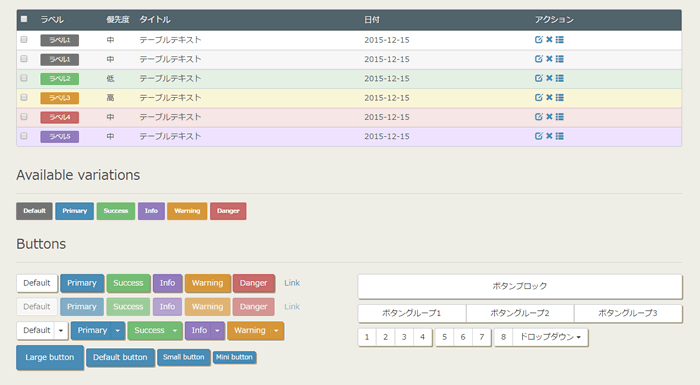Toggle the select-all checkbox in table header

24,19
